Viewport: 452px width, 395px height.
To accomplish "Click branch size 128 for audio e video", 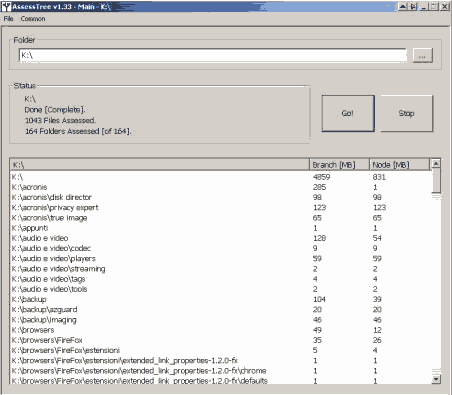I will (x=319, y=238).
